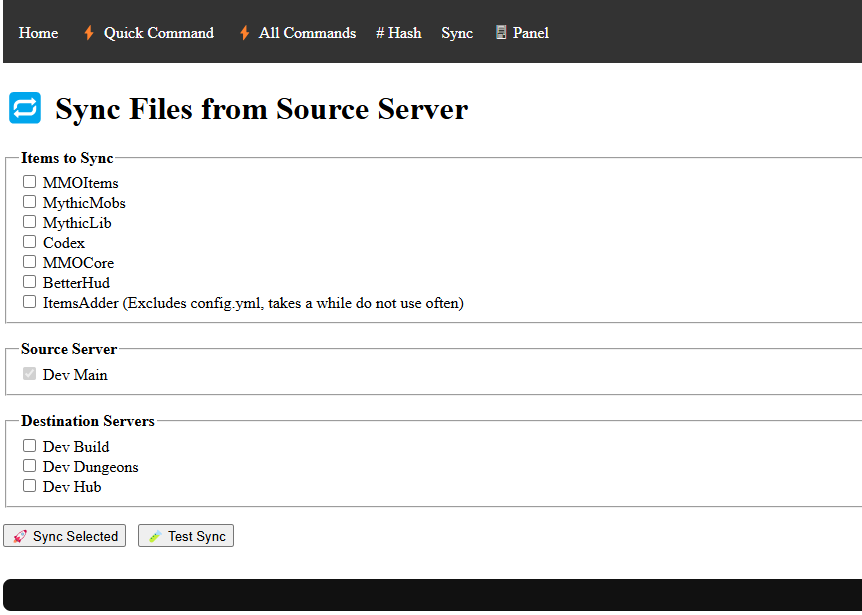Select the MythicLib sync item
The height and width of the screenshot is (615, 862).
click(x=30, y=222)
